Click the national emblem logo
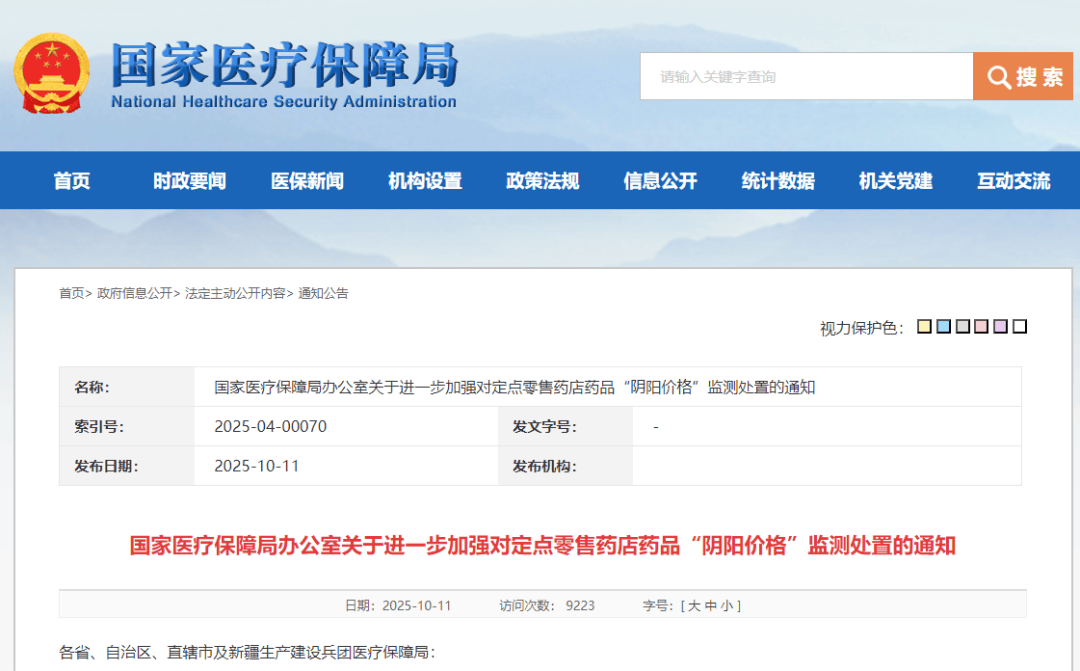 click(51, 74)
